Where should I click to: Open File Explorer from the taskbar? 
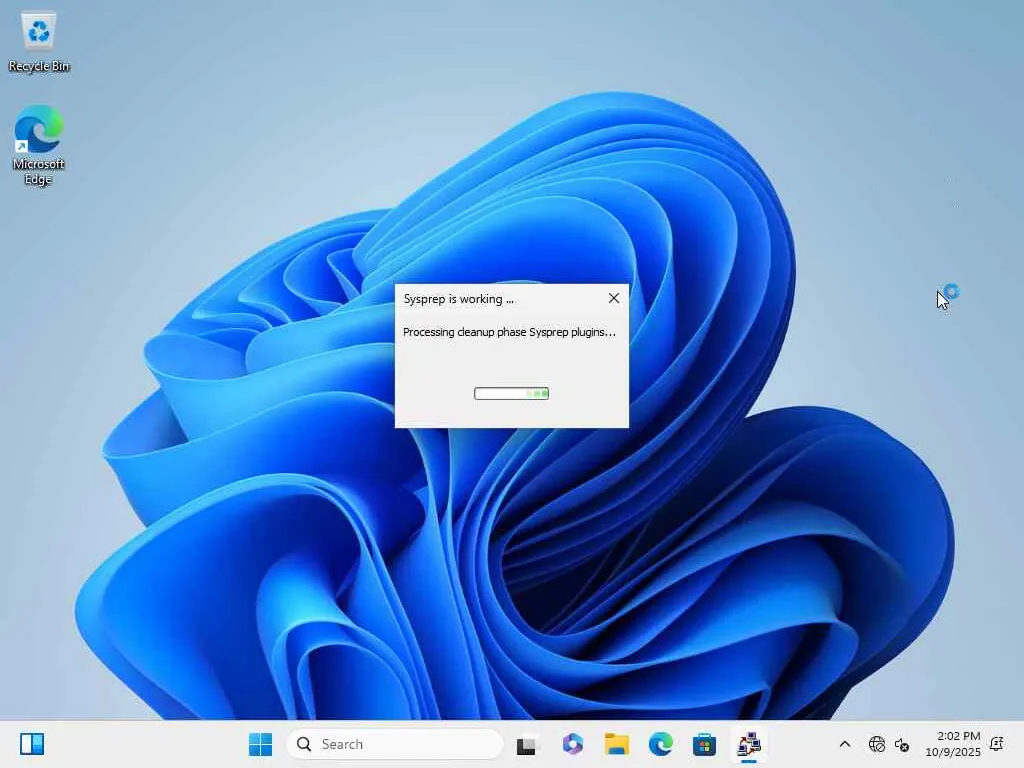(616, 744)
